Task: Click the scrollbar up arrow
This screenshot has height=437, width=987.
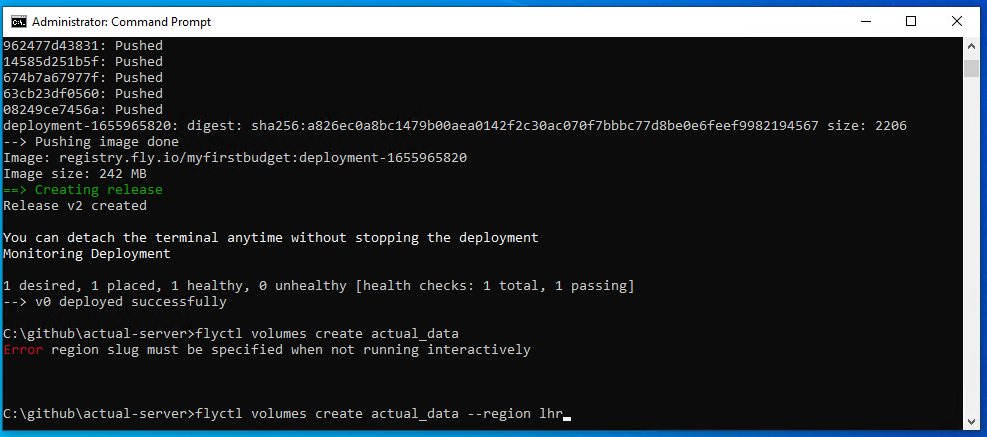Action: tap(971, 46)
